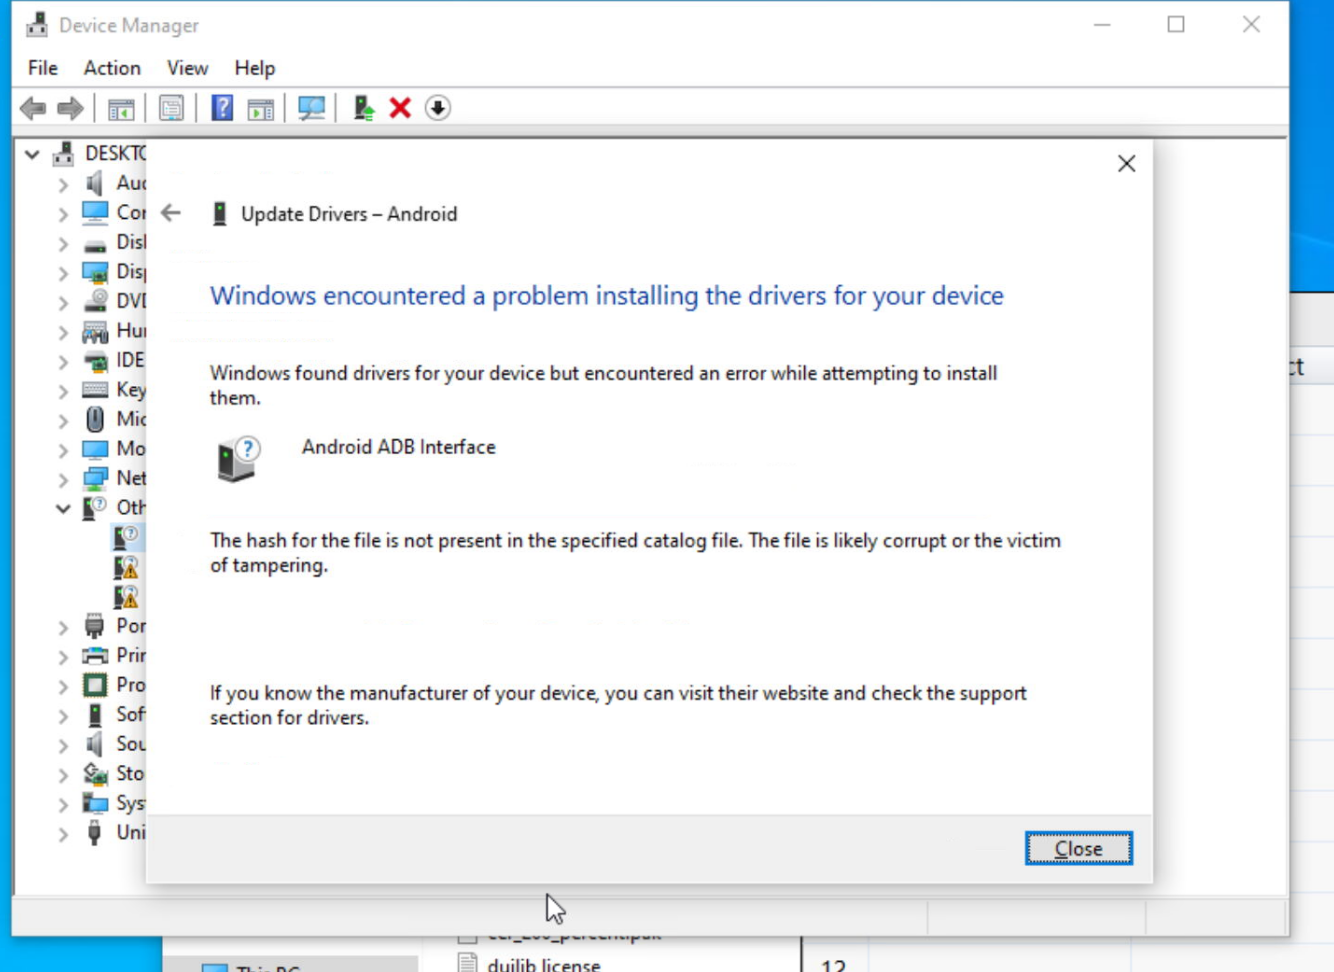Select the DVD/CD-ROM drives disc icon
Screen dimensions: 1334x972
95,301
